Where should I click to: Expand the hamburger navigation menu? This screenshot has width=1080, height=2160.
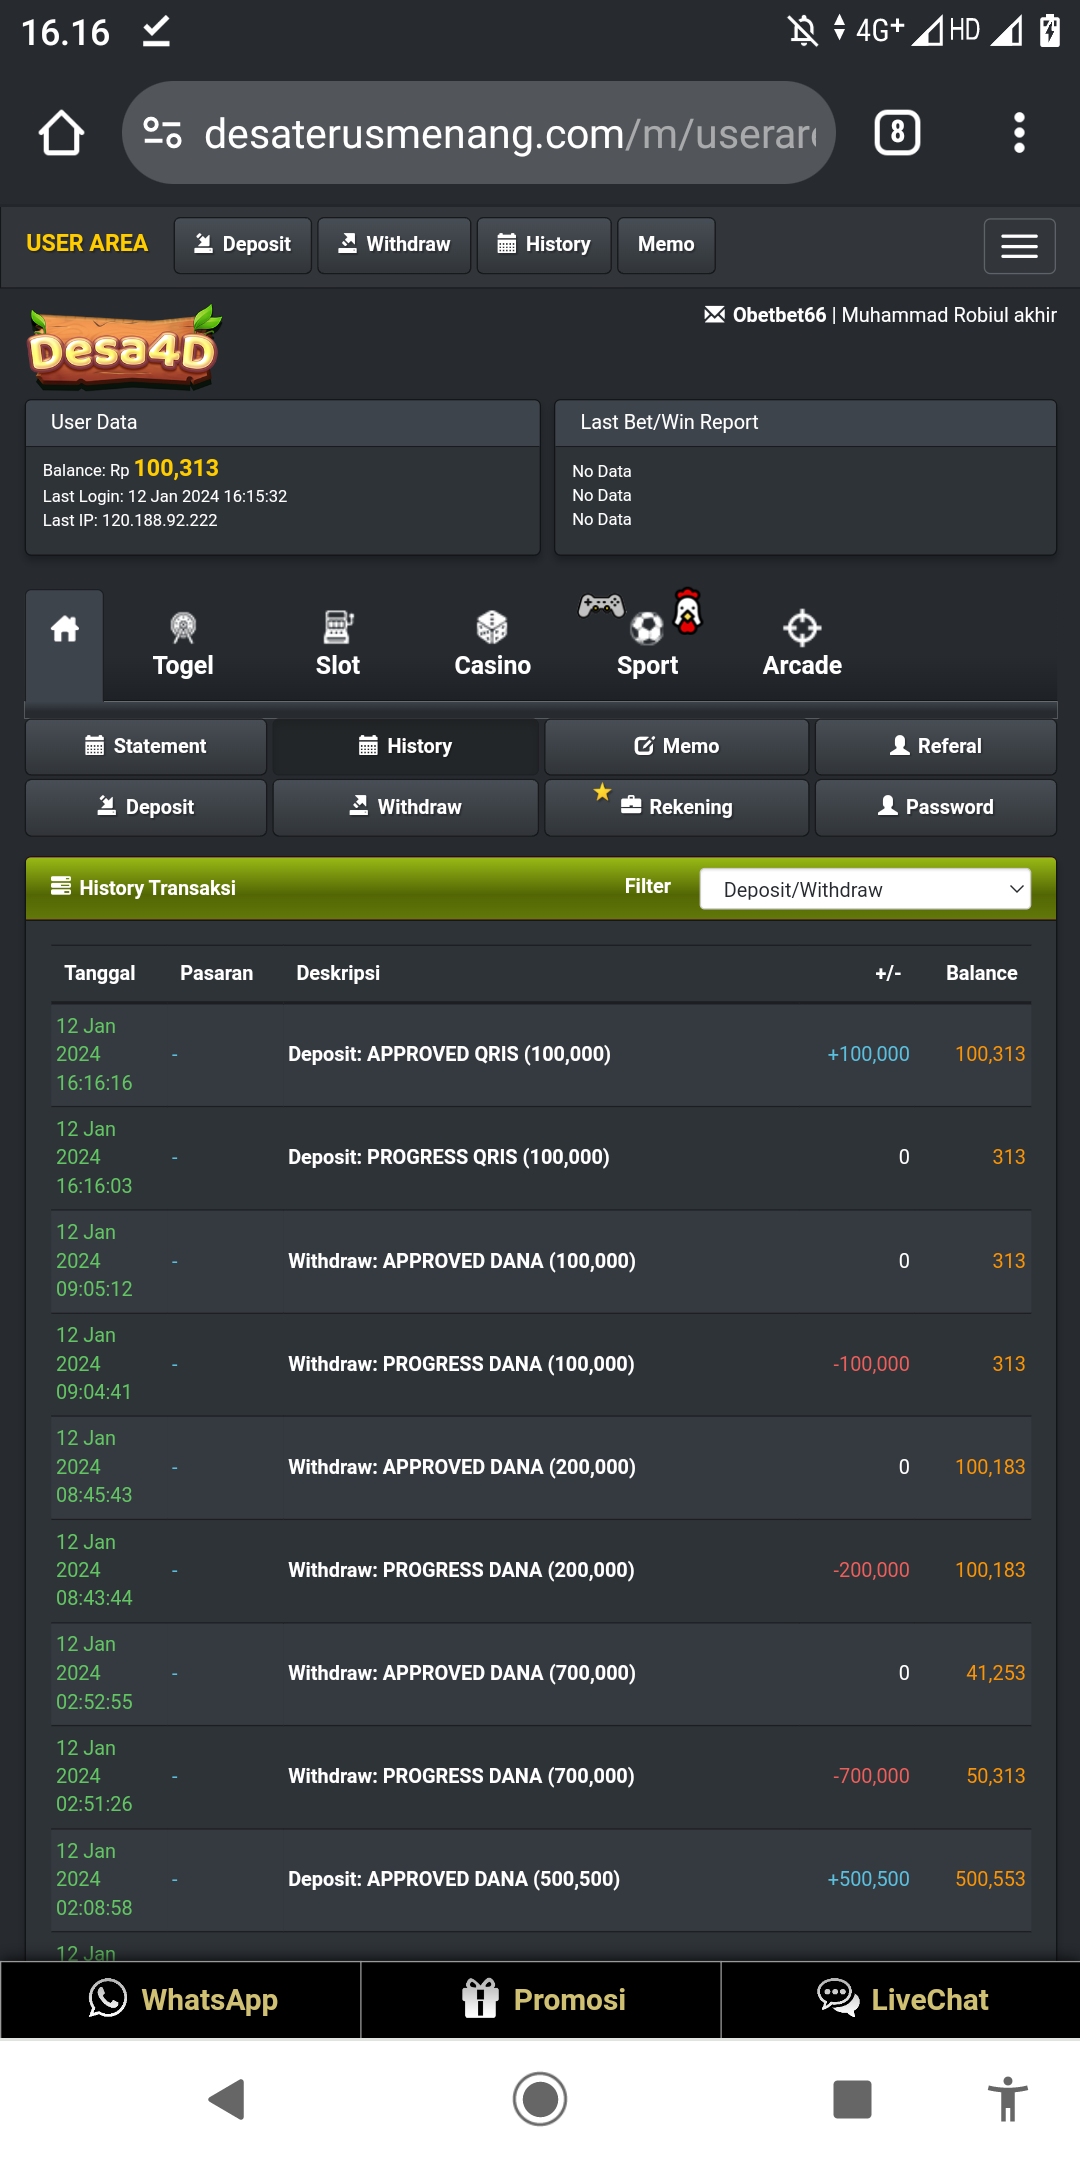1019,246
